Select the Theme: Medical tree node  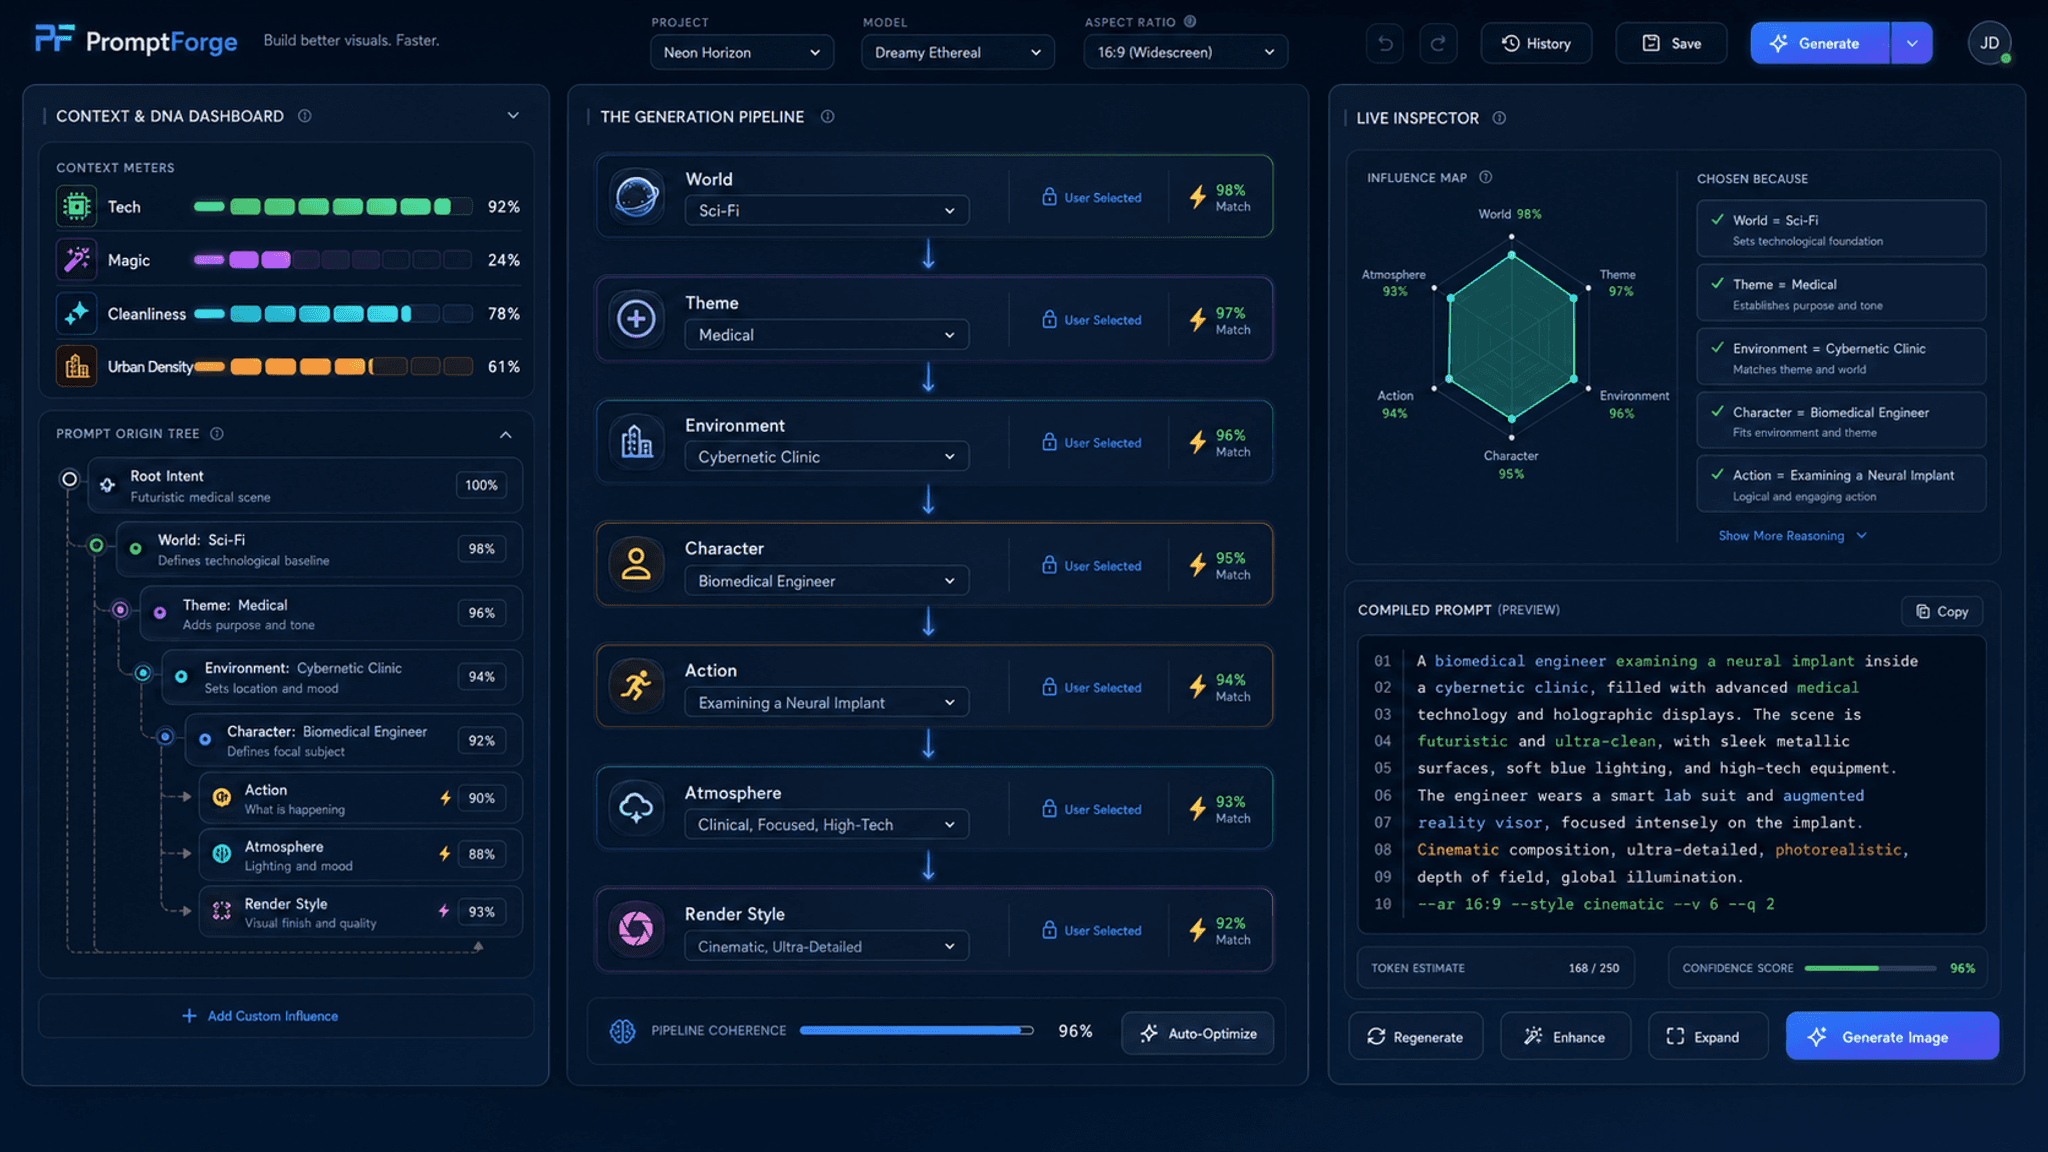pos(331,614)
